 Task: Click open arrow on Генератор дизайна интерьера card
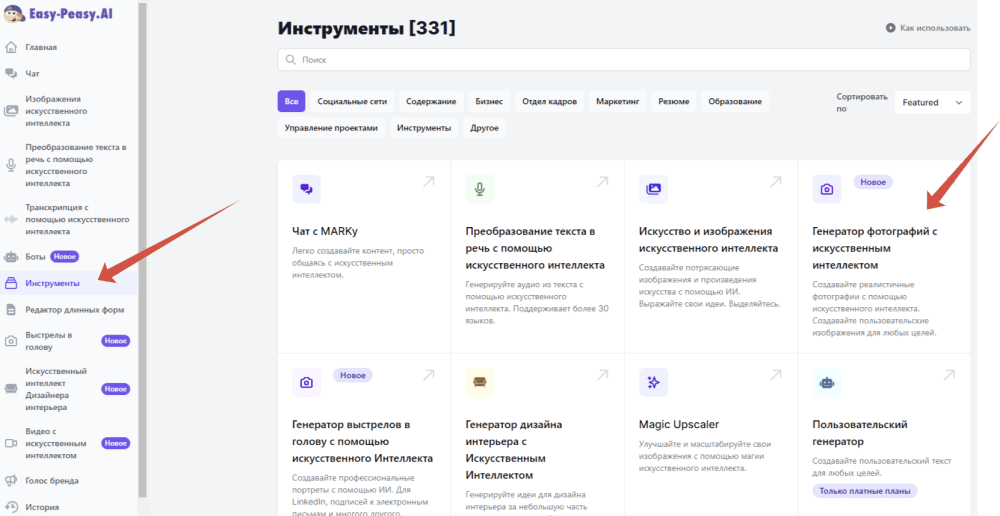(x=602, y=375)
